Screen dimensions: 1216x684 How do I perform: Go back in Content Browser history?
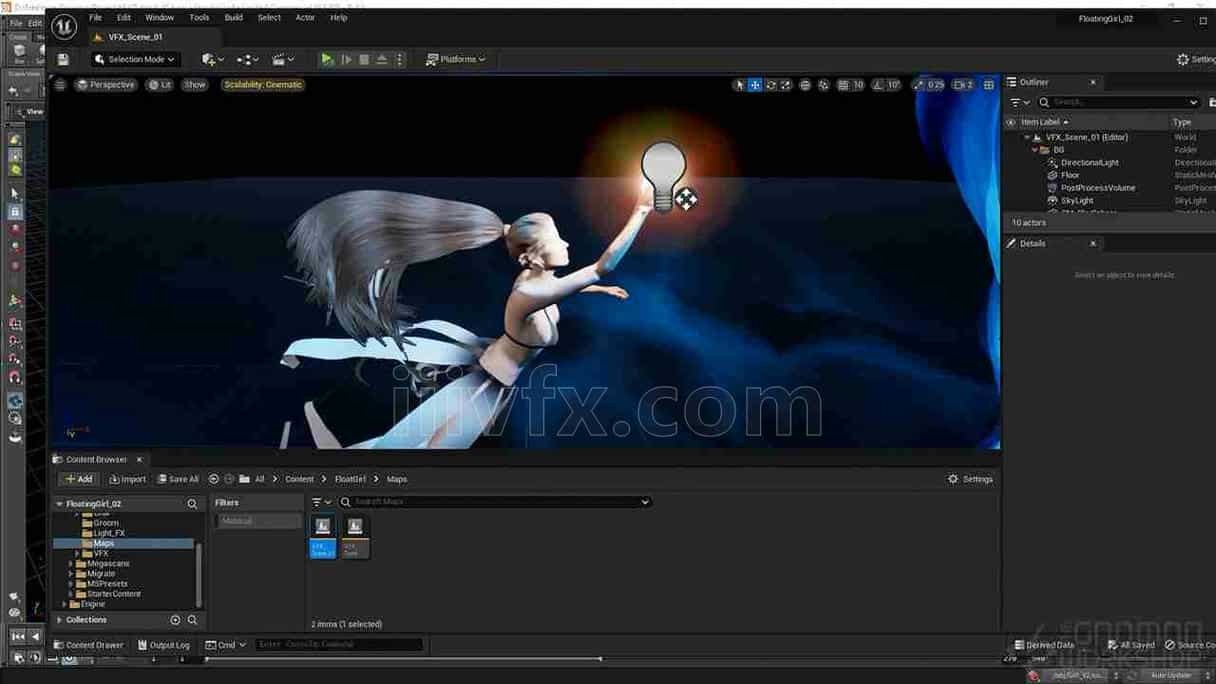[x=213, y=479]
